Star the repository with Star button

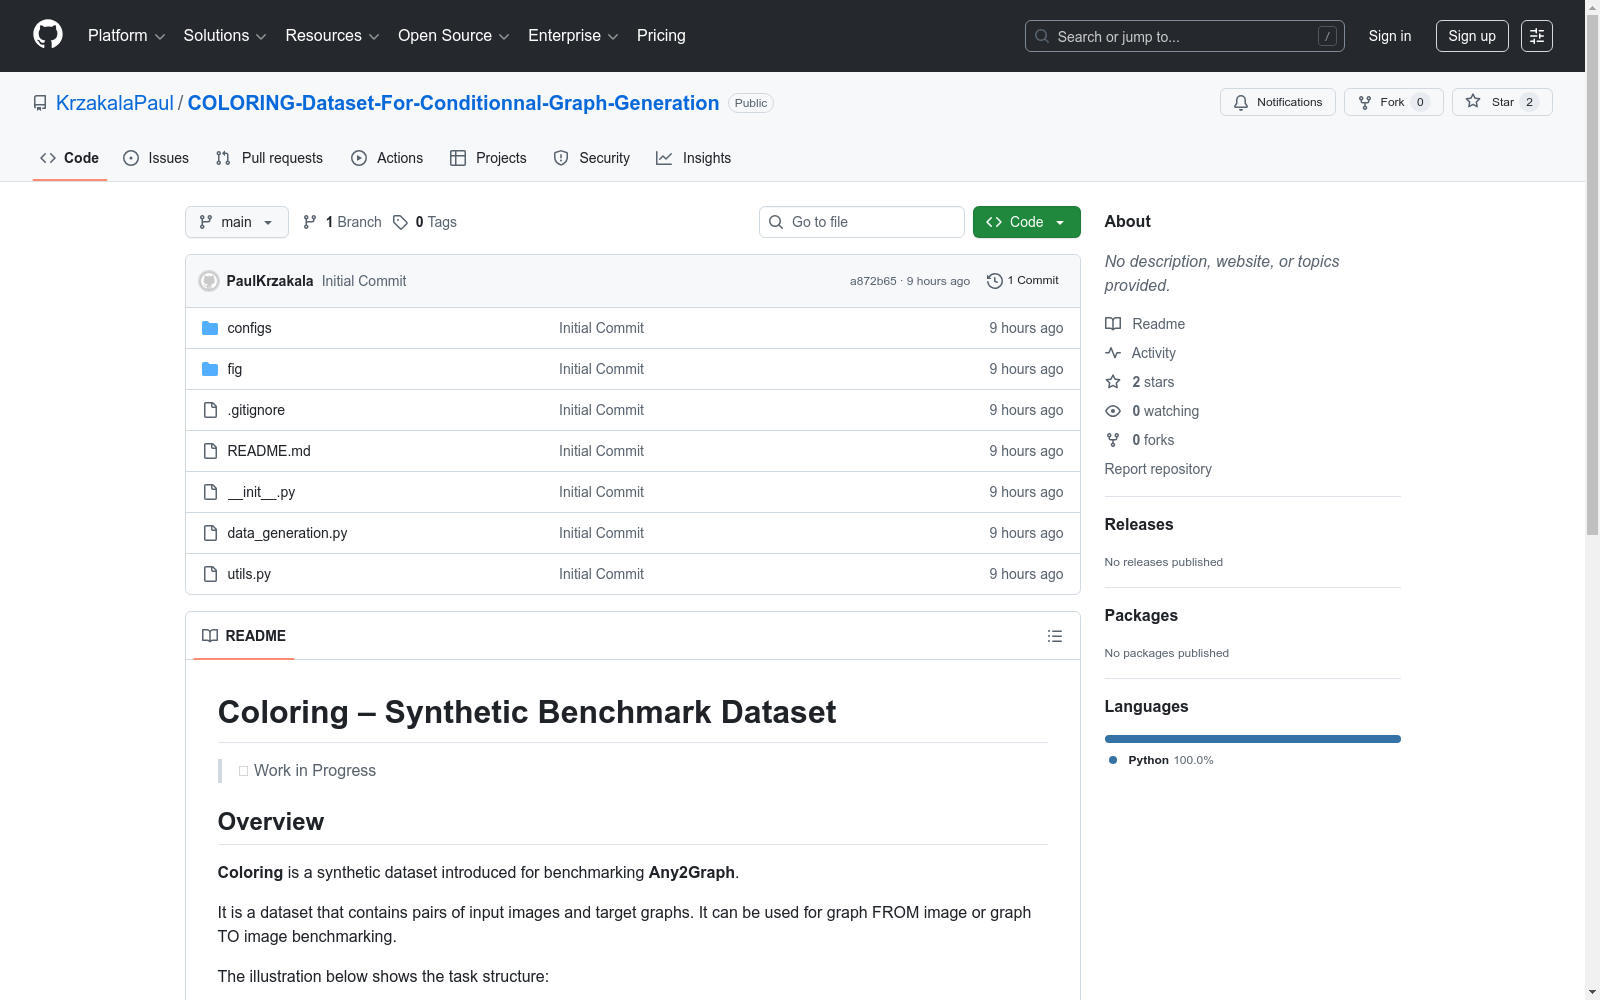coord(1502,102)
